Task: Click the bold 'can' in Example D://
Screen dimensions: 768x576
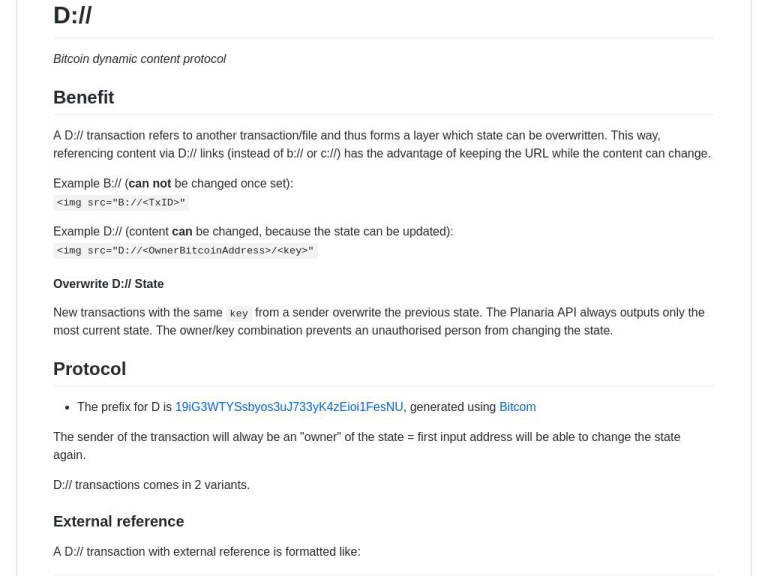Action: pos(182,232)
